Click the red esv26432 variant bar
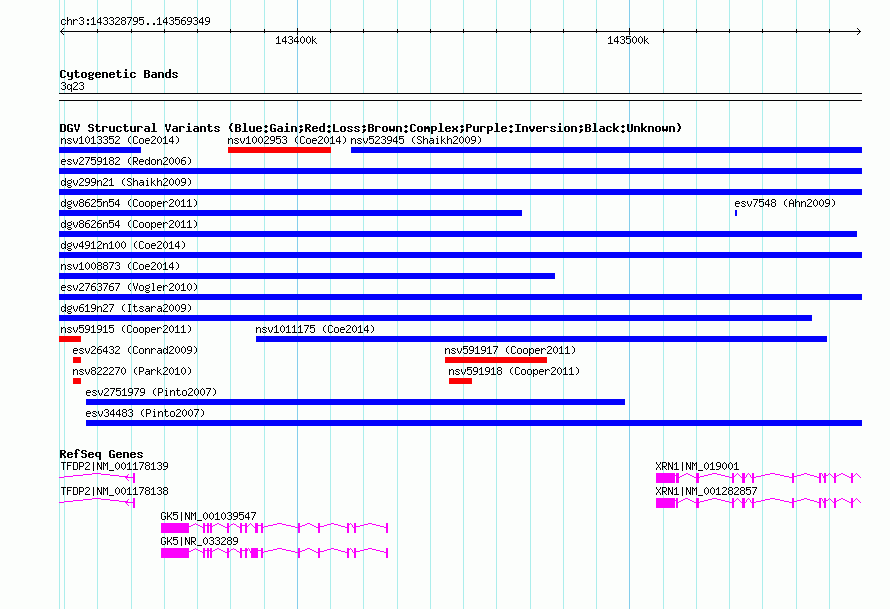This screenshot has width=890, height=609. pos(77,360)
